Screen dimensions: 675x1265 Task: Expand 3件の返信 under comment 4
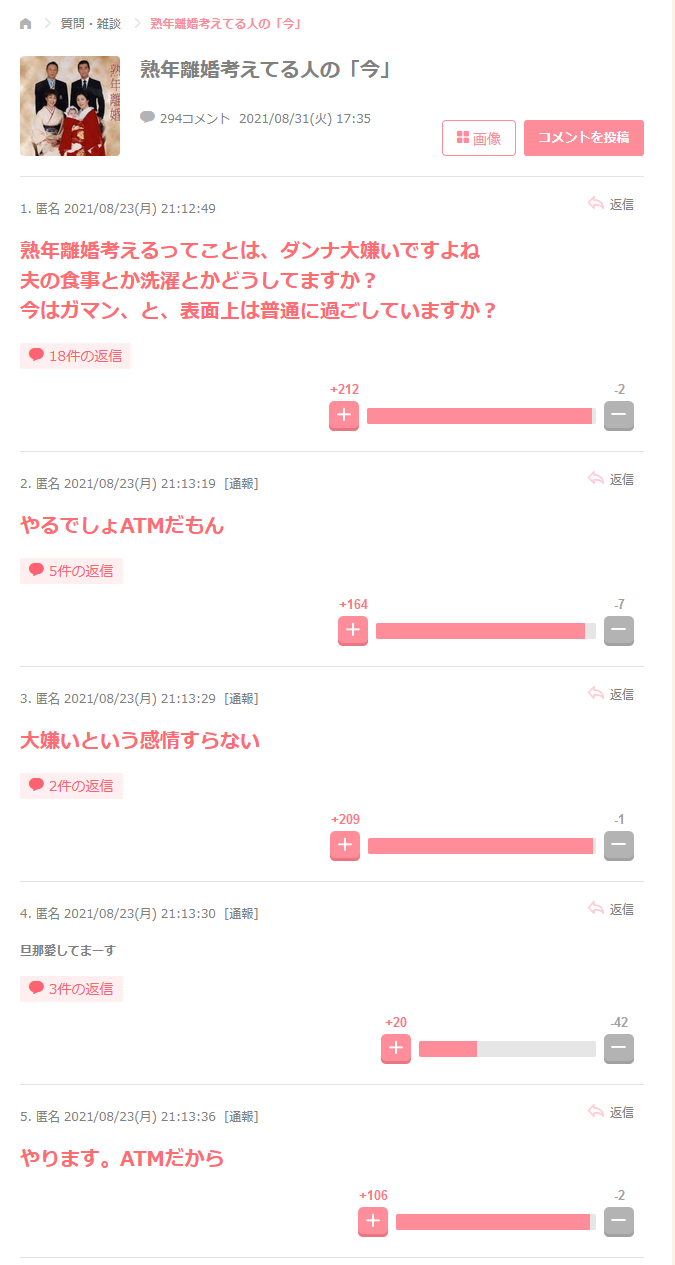click(71, 989)
